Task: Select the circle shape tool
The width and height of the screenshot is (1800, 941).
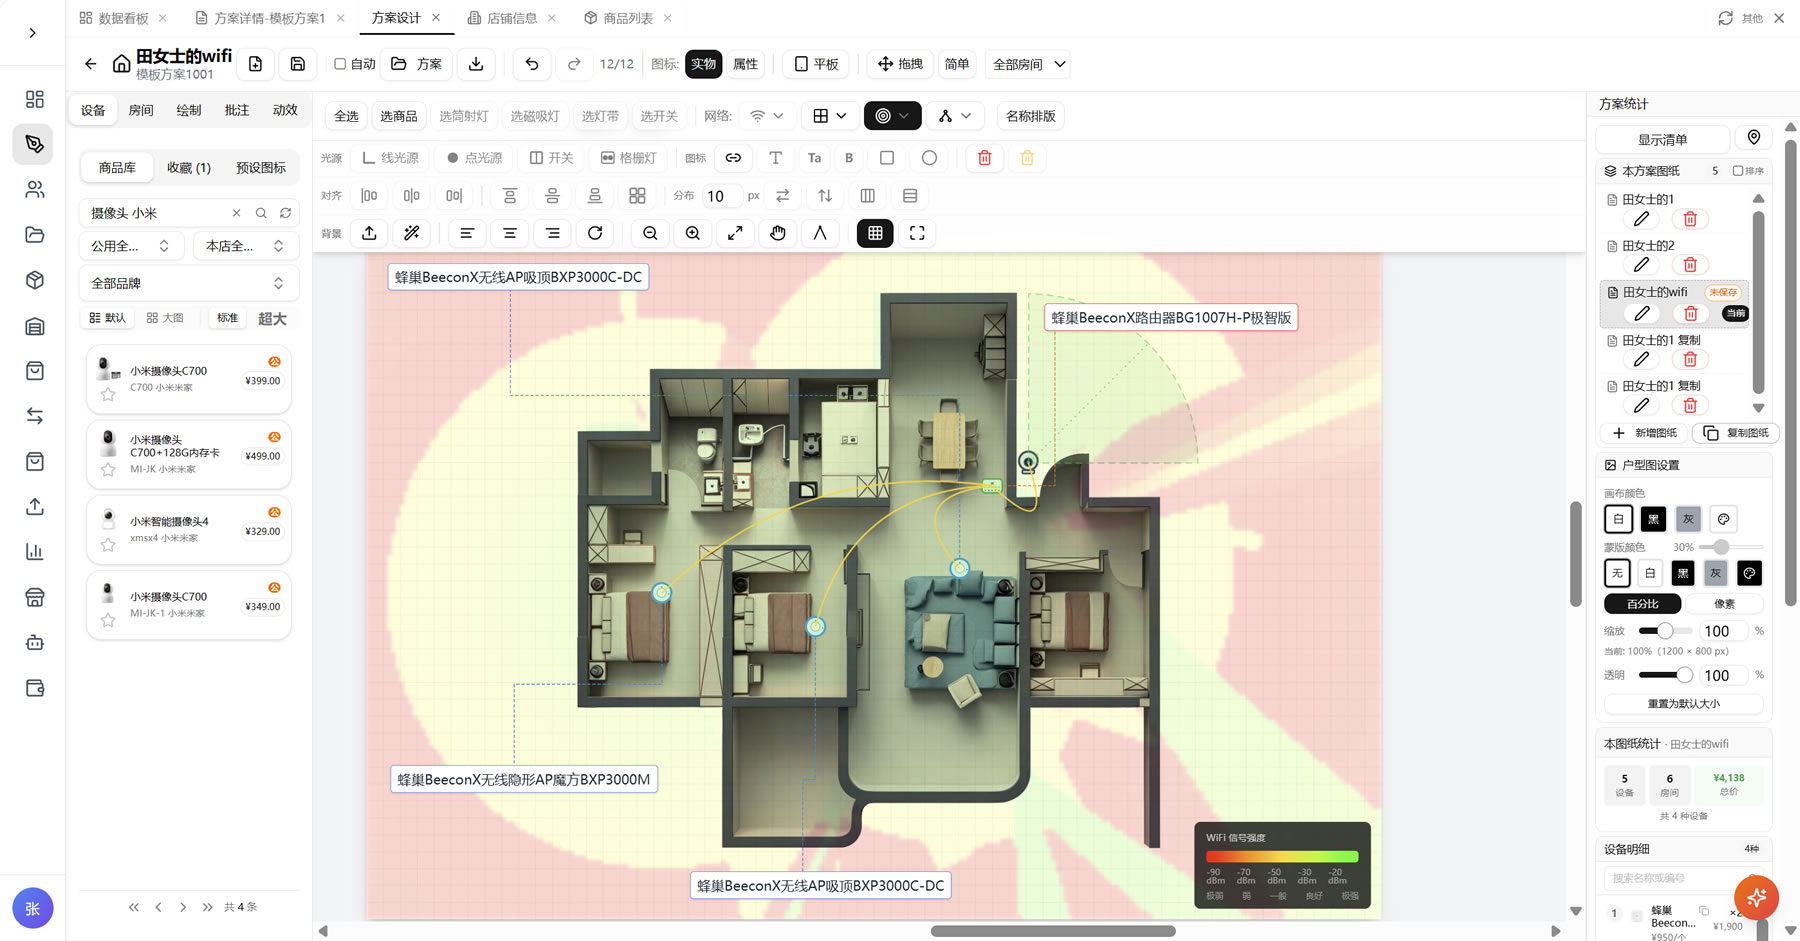Action: (929, 158)
